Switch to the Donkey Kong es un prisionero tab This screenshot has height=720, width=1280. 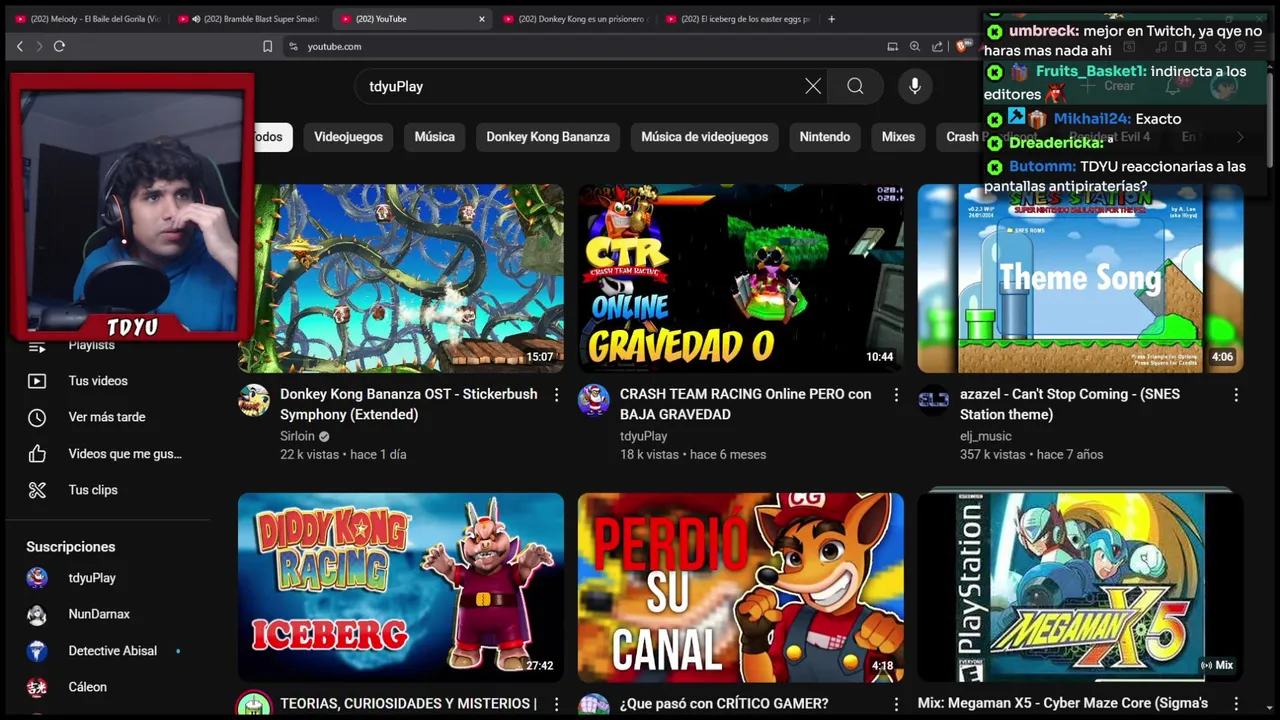click(x=576, y=19)
